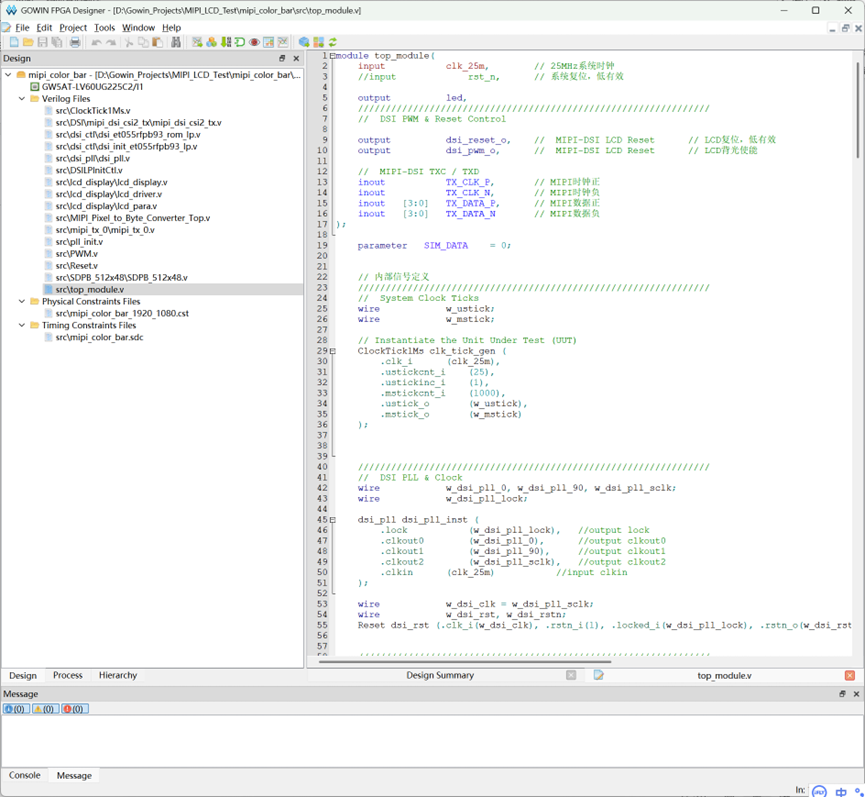Click the Open folder toolbar icon
Viewport: 865px width, 797px height.
pos(28,42)
